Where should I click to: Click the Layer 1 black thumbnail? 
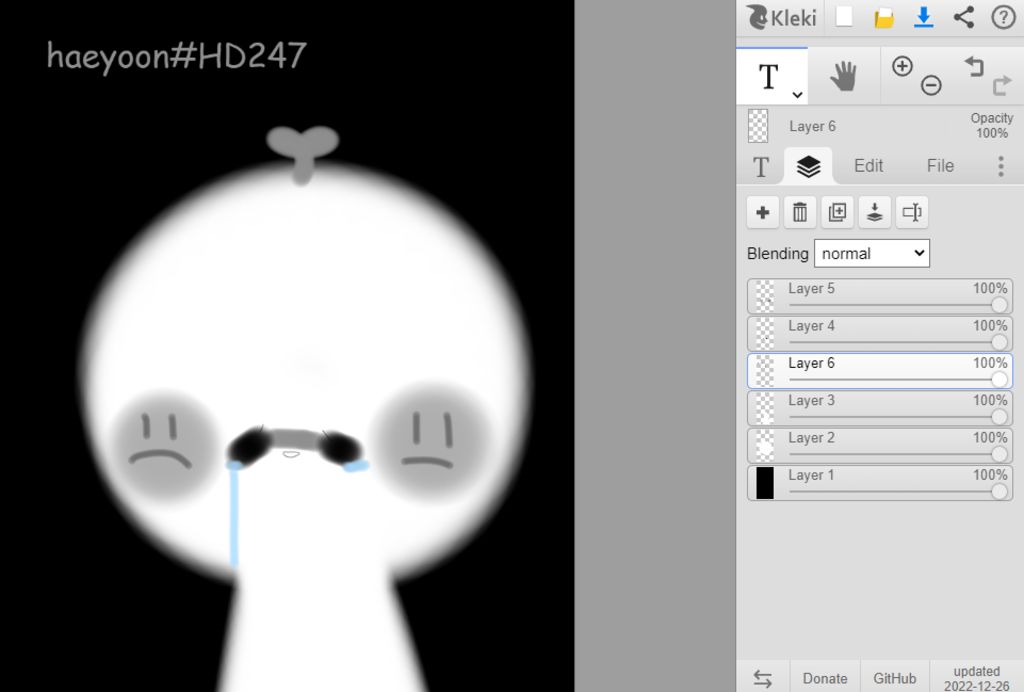[765, 483]
